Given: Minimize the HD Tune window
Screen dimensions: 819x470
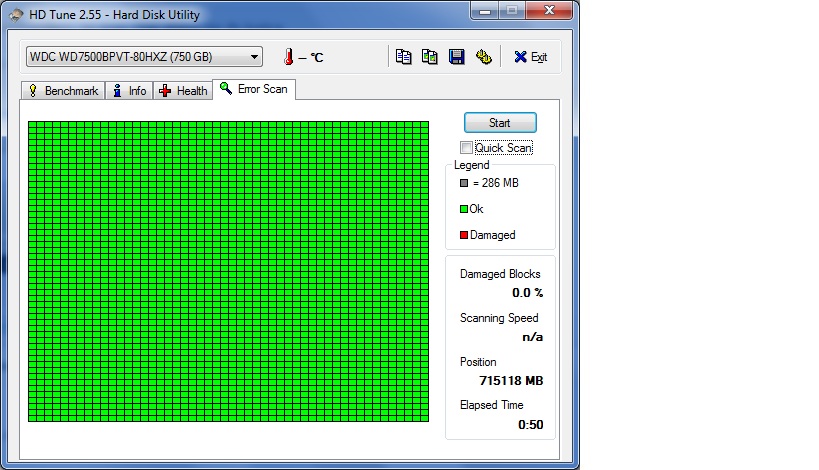Looking at the screenshot, I should [485, 10].
